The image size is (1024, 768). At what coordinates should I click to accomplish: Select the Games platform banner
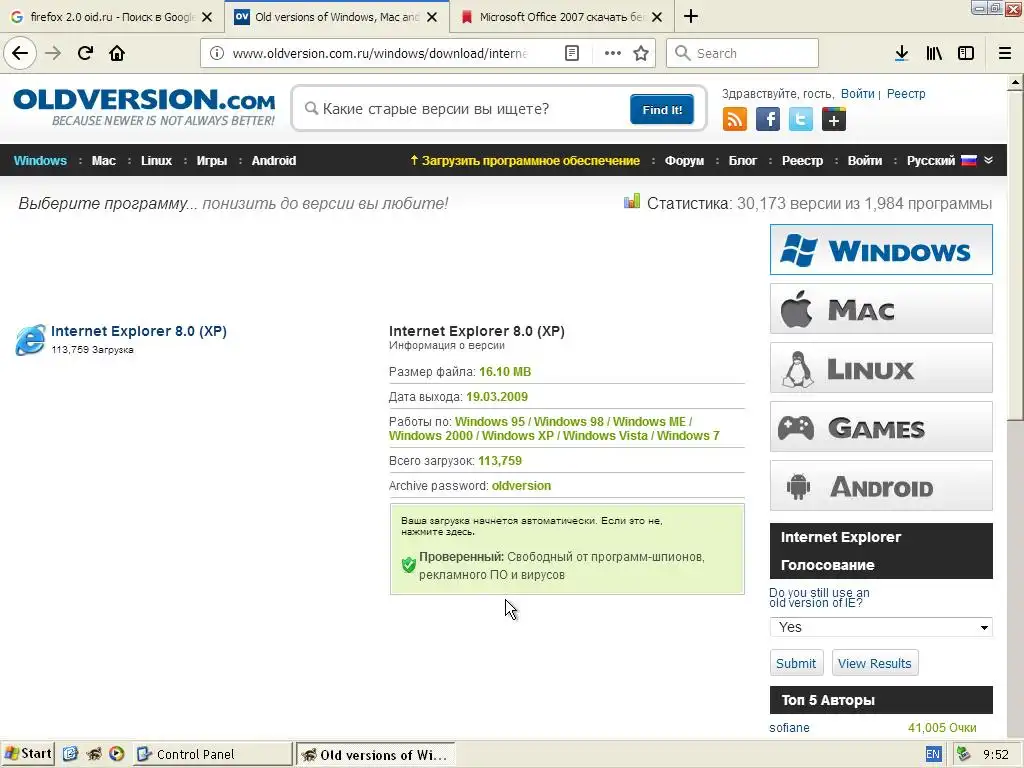(881, 427)
